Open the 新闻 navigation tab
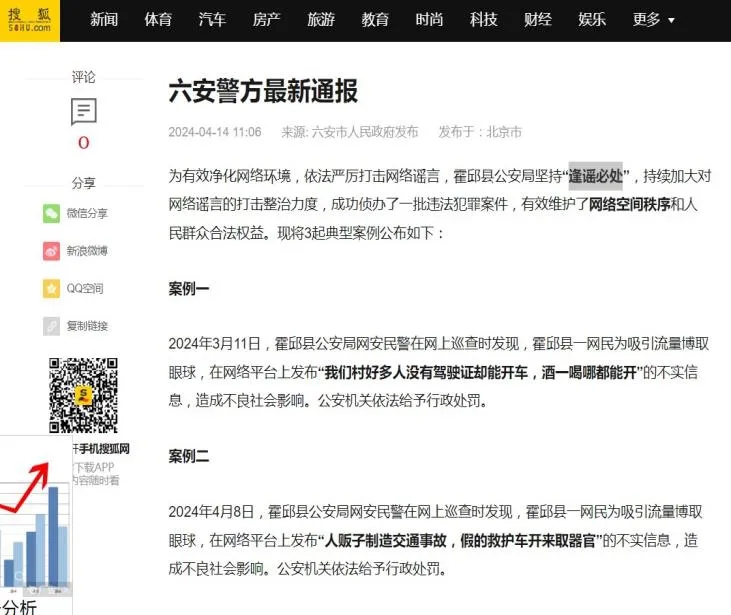Image resolution: width=731 pixels, height=615 pixels. 104,20
